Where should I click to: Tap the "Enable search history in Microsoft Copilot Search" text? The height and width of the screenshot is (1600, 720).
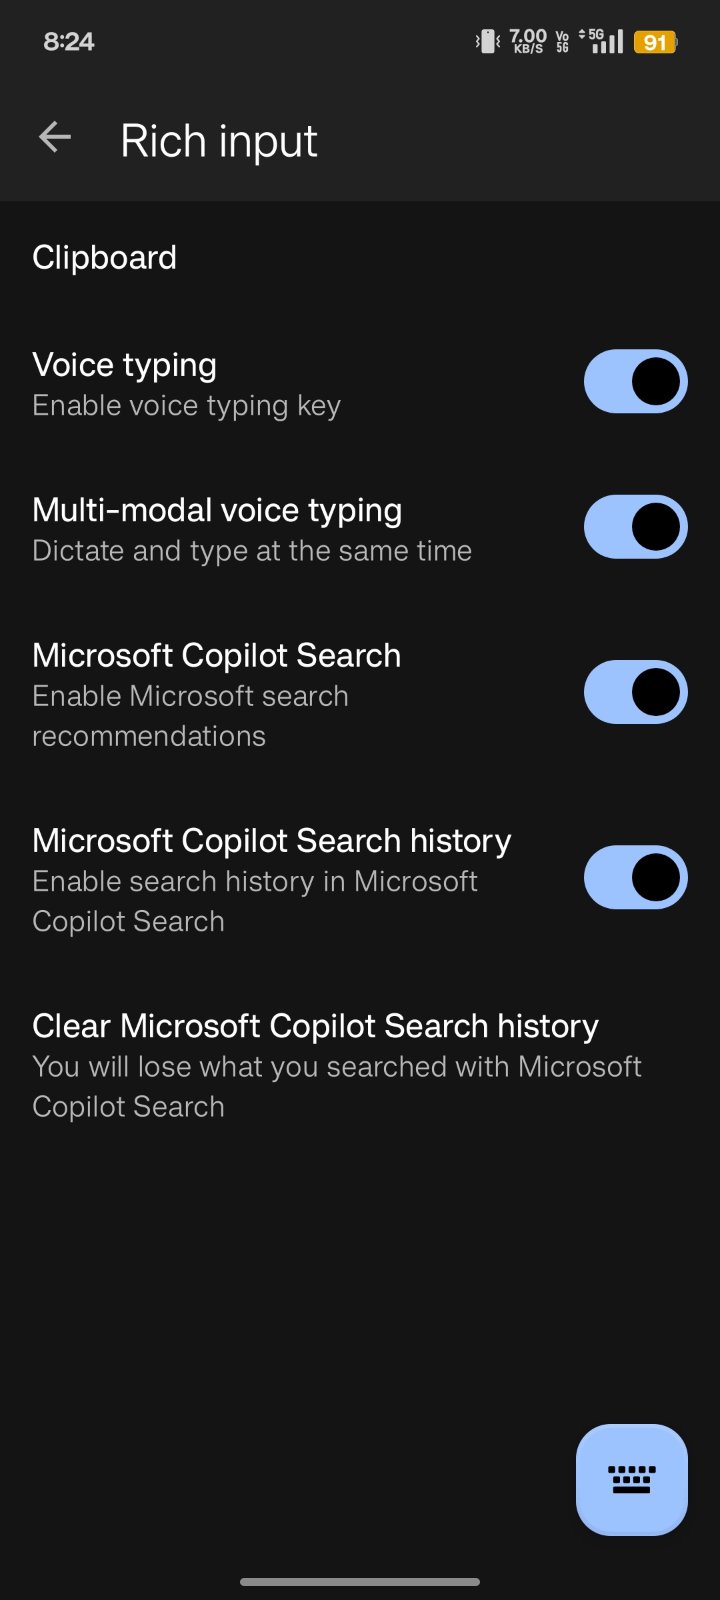click(255, 901)
